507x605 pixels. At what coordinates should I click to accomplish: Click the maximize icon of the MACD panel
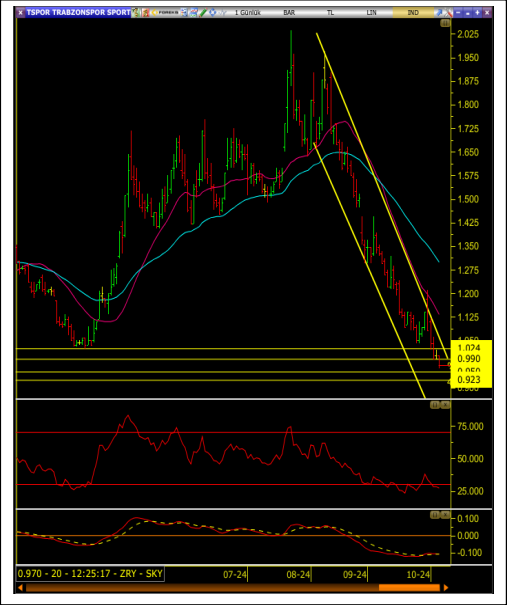[435, 515]
